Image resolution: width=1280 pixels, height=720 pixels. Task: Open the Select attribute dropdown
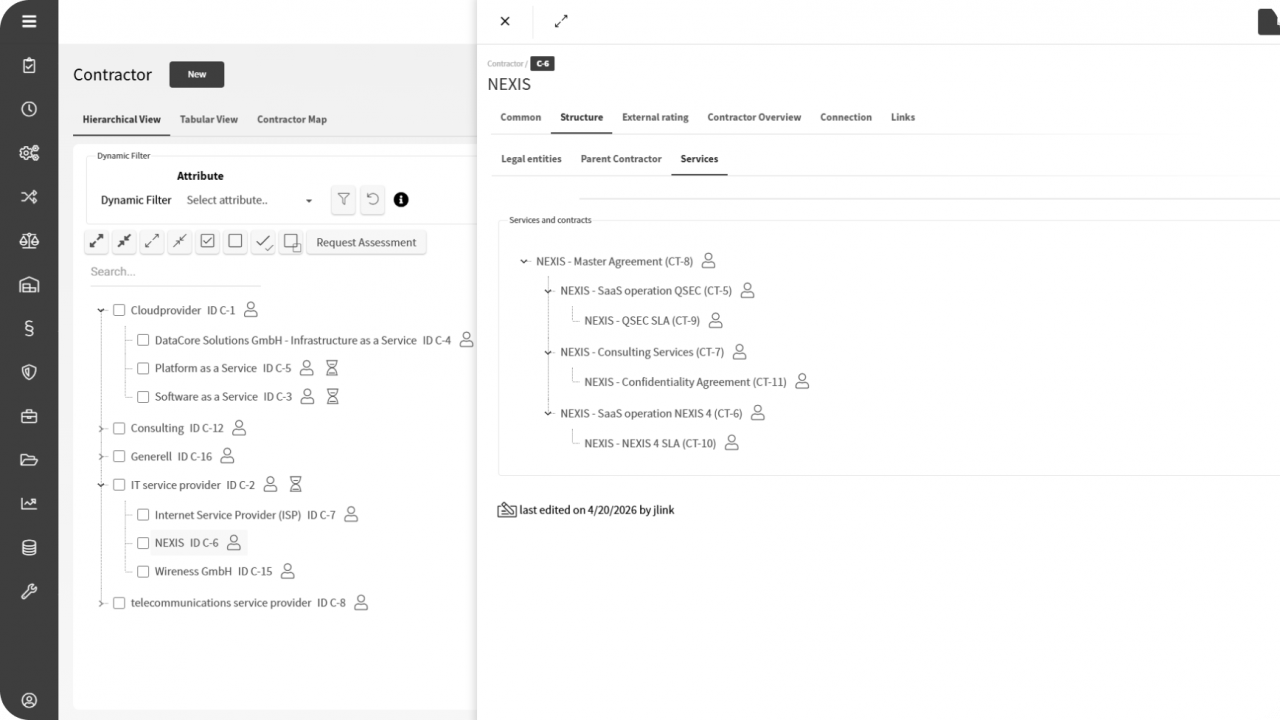tap(249, 200)
